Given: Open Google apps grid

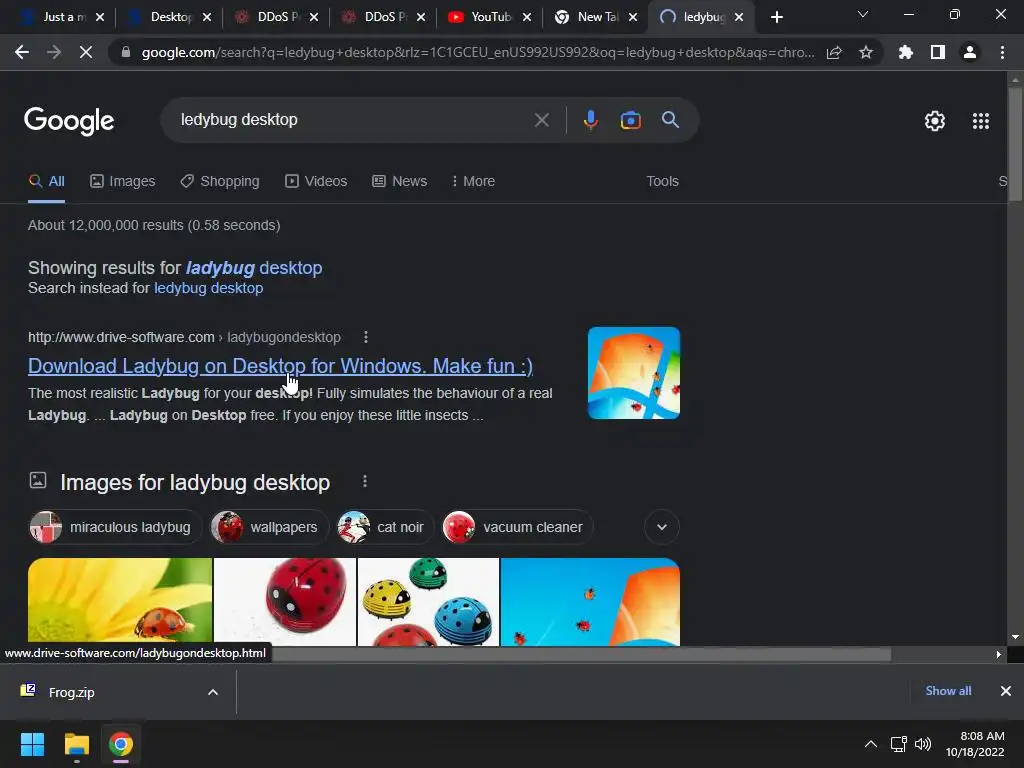Looking at the screenshot, I should (x=981, y=121).
